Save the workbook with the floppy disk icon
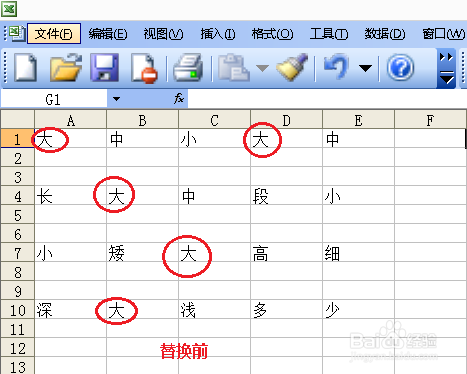This screenshot has width=467, height=374. 104,68
